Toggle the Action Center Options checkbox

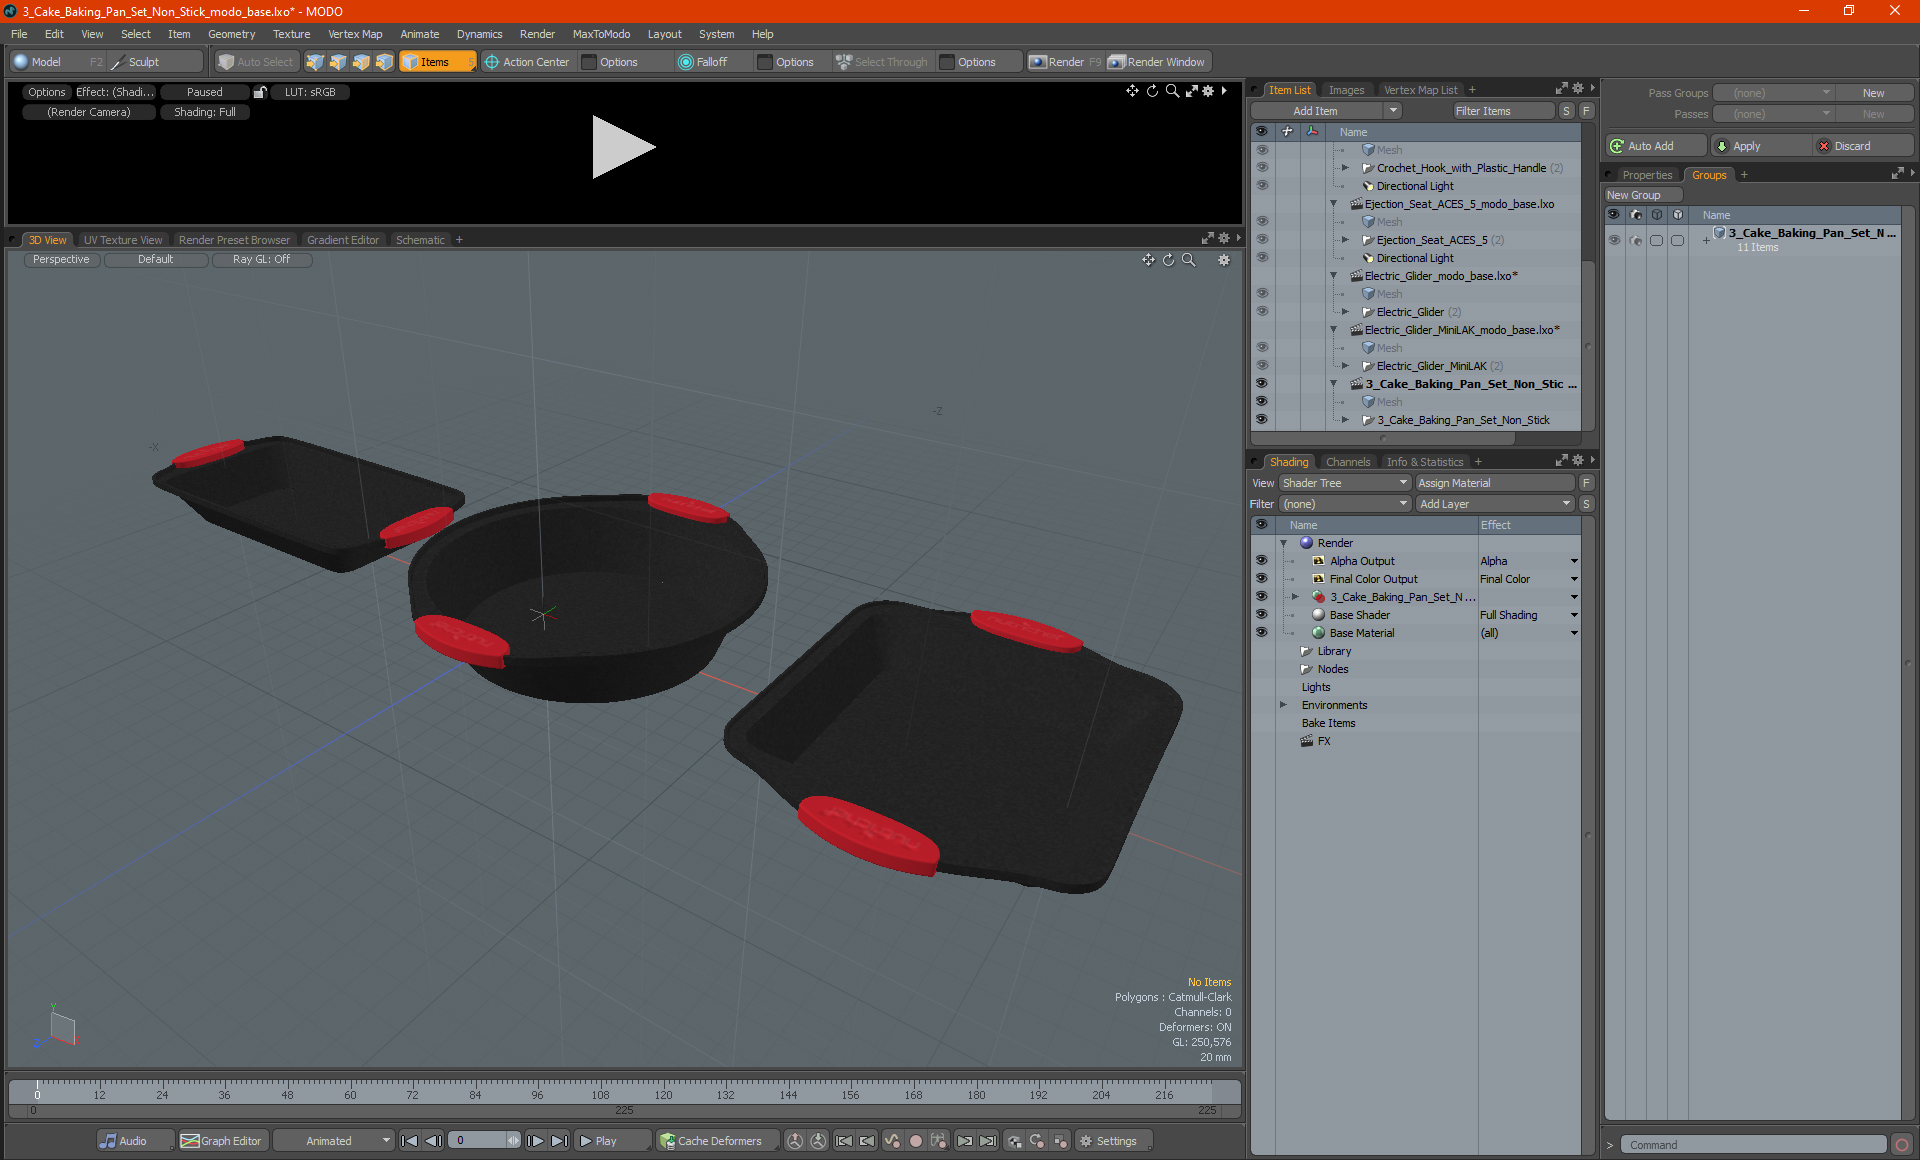tap(590, 62)
